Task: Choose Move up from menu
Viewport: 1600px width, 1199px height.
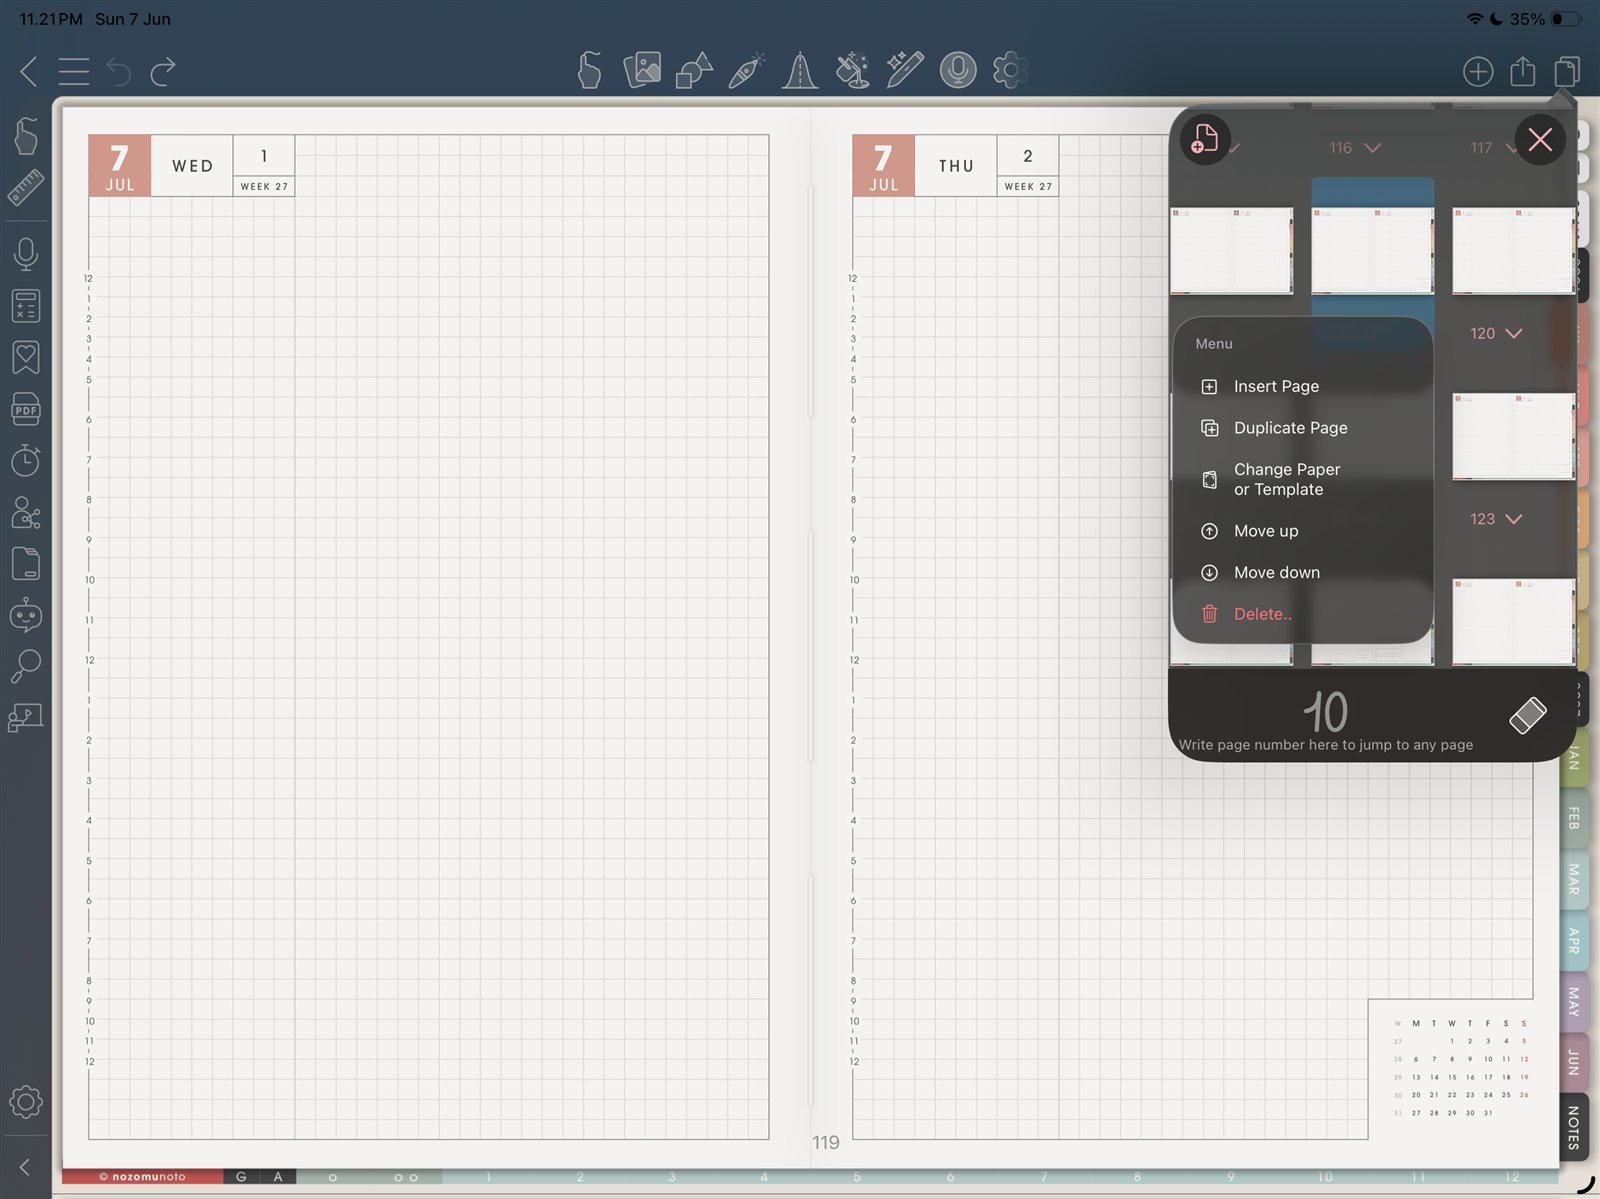Action: click(1303, 531)
